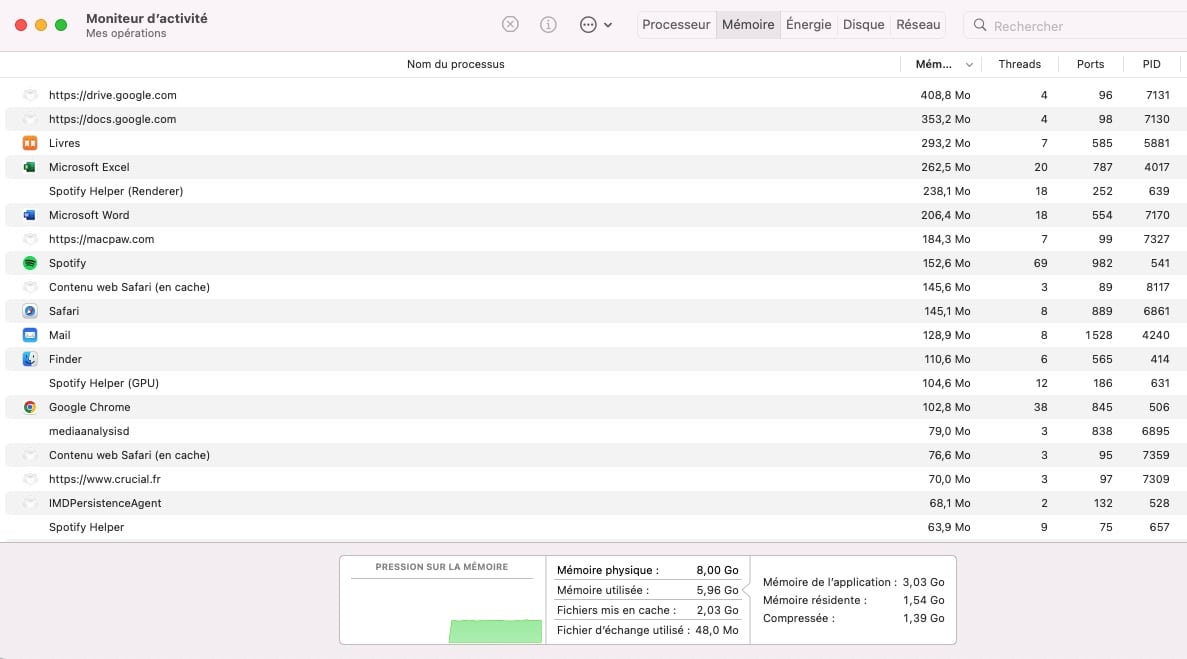Click the Mail envelope icon
This screenshot has width=1187, height=659.
pos(30,335)
